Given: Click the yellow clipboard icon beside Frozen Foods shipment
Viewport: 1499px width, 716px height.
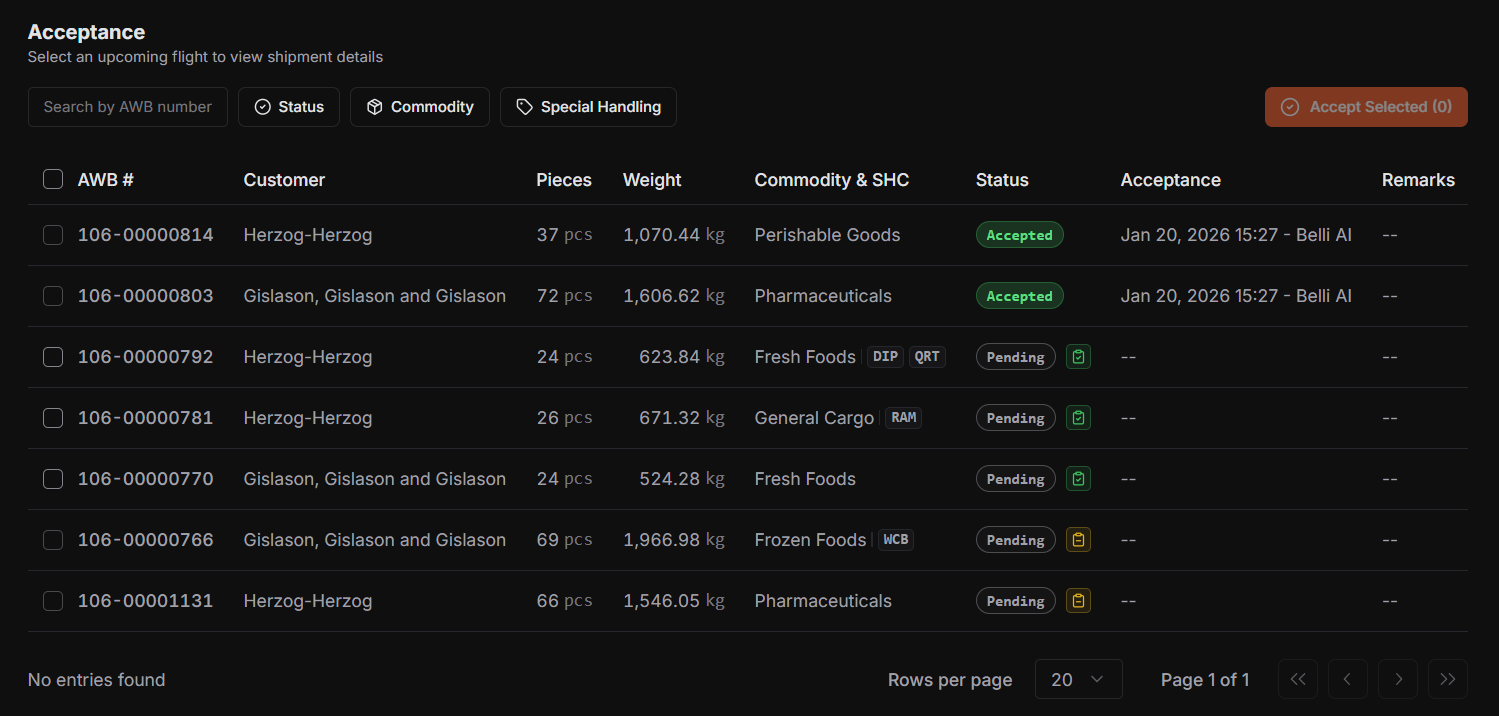Looking at the screenshot, I should (x=1078, y=539).
